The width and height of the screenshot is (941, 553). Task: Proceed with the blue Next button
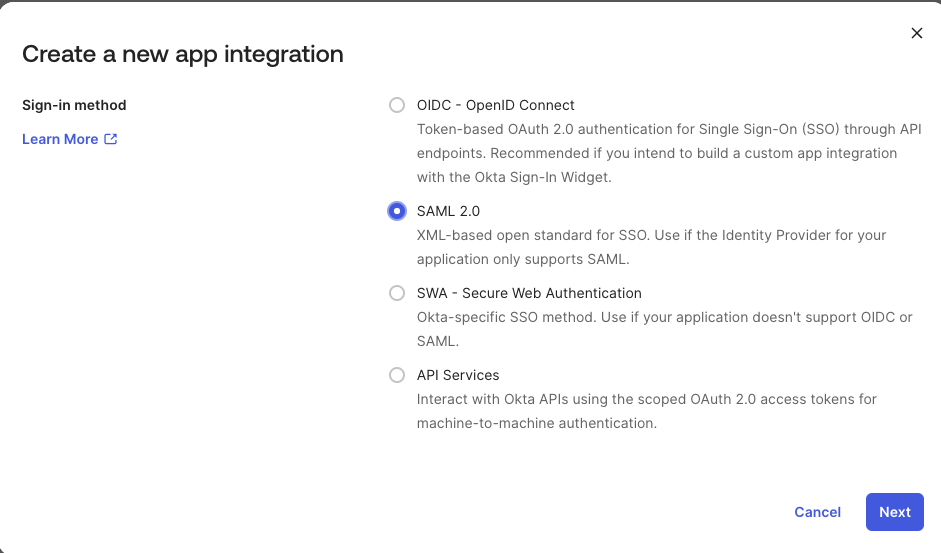click(894, 512)
